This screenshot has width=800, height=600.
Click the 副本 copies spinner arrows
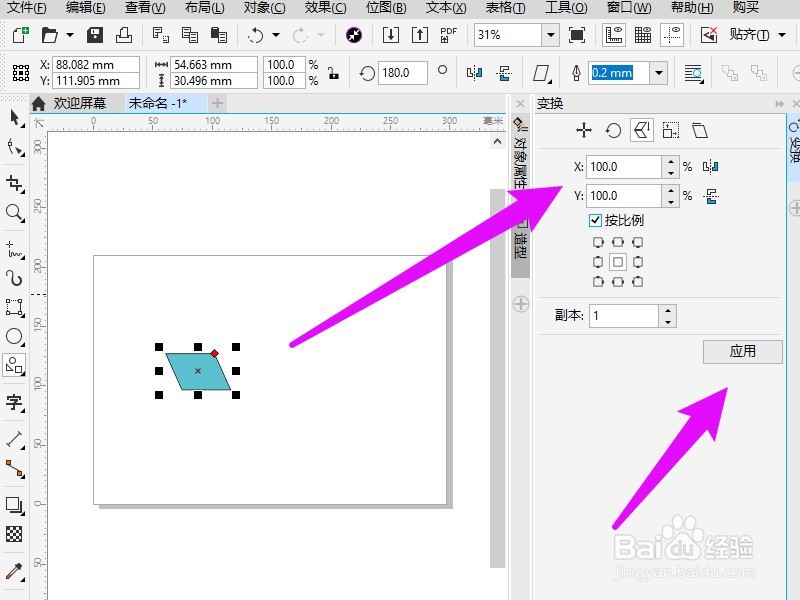point(668,316)
